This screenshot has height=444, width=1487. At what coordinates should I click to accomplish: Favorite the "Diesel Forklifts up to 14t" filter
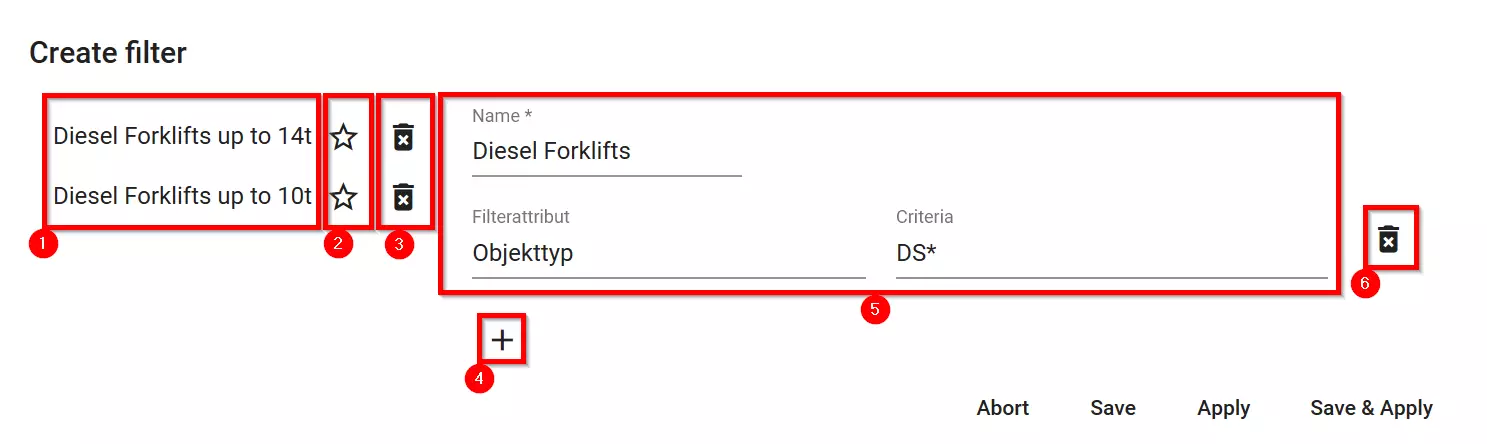[x=344, y=137]
